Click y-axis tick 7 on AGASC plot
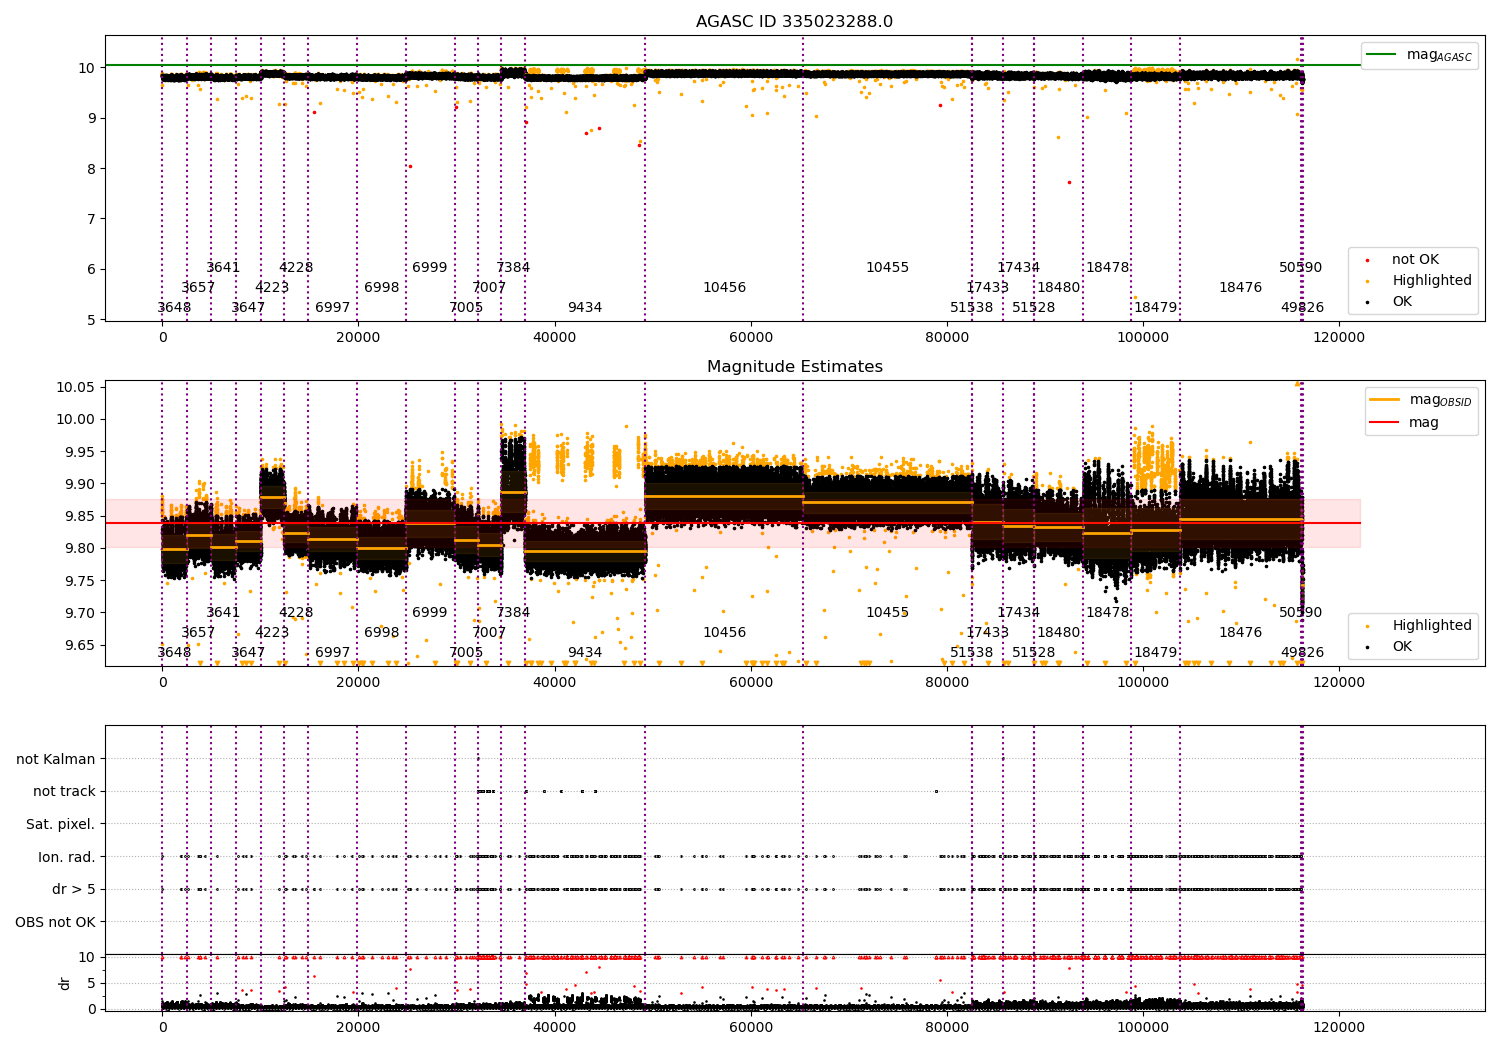The image size is (1500, 1050). [x=90, y=219]
